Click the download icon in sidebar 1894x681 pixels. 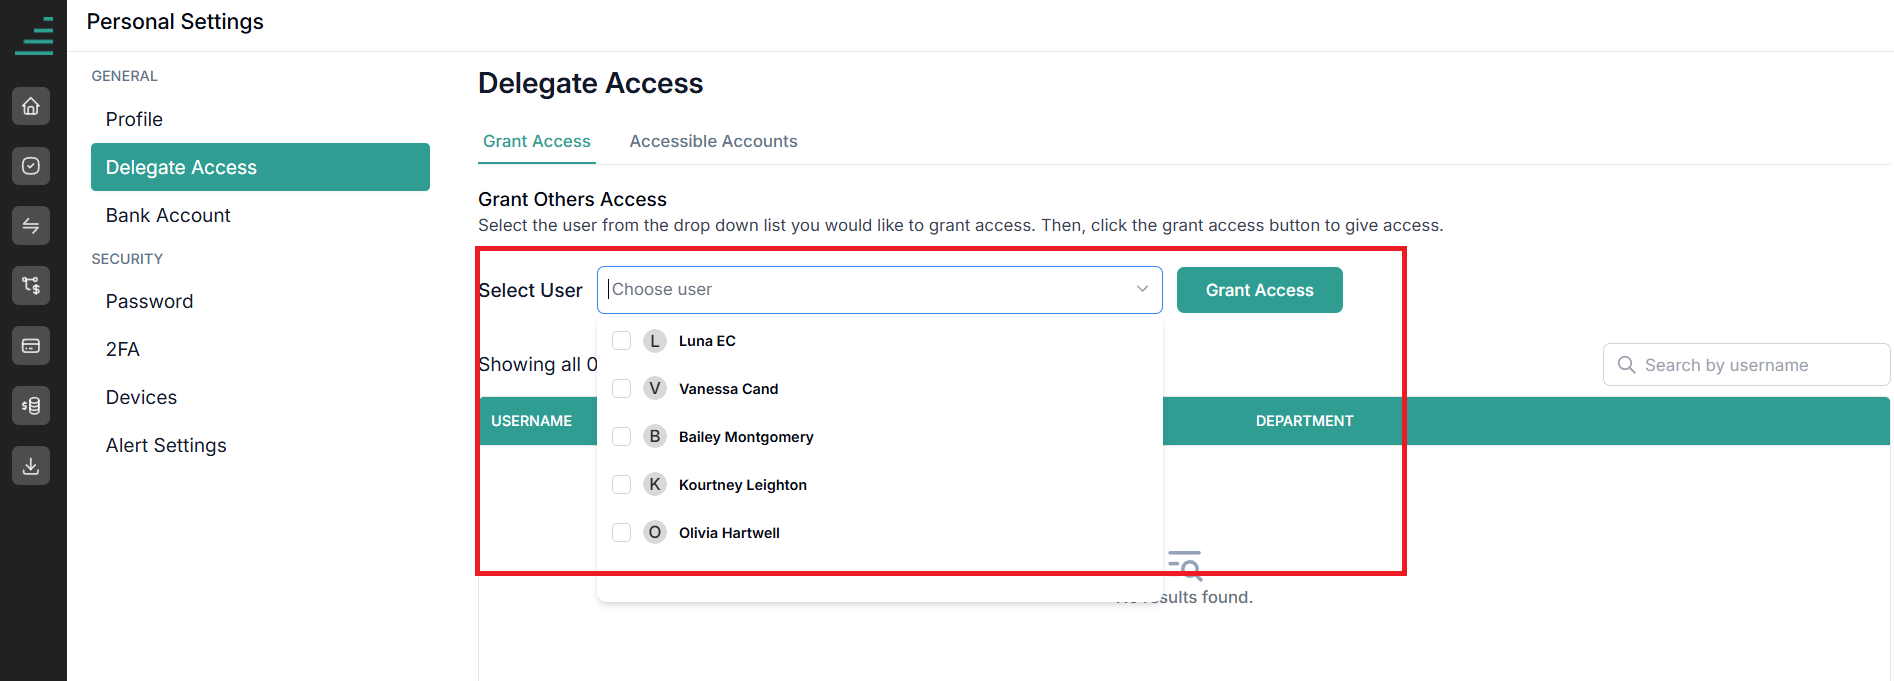tap(31, 466)
